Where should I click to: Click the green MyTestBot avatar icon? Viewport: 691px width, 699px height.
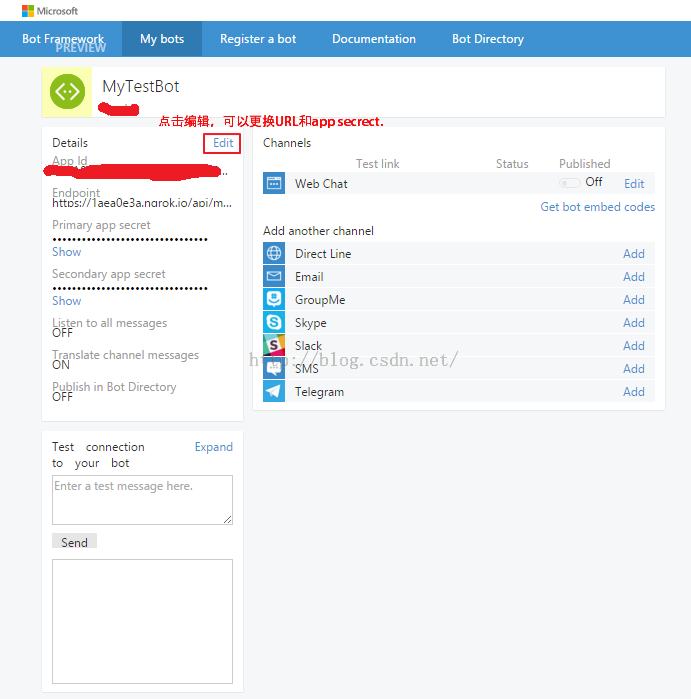(x=67, y=92)
